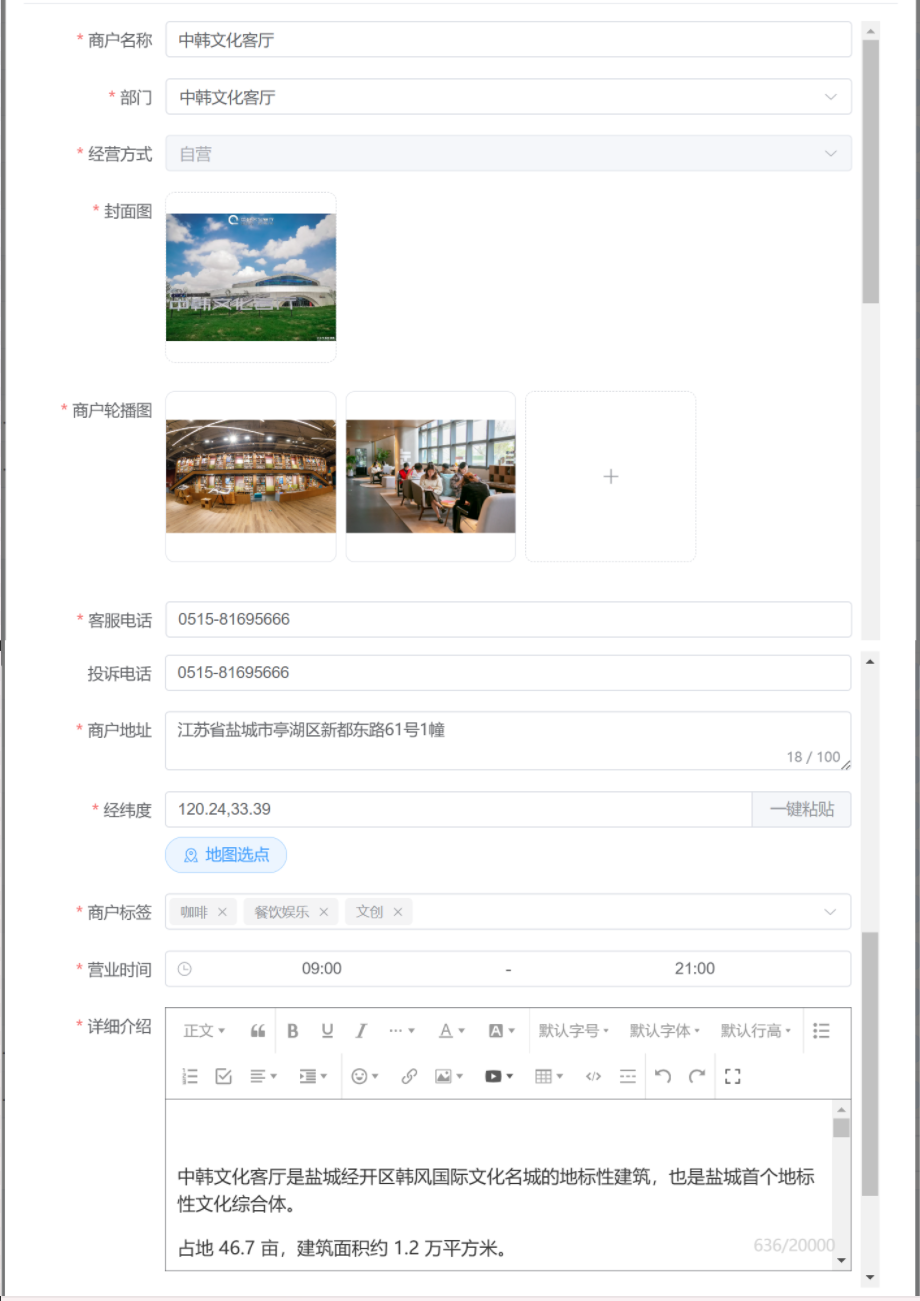Insert a hyperlink in the editor

pos(409,1077)
